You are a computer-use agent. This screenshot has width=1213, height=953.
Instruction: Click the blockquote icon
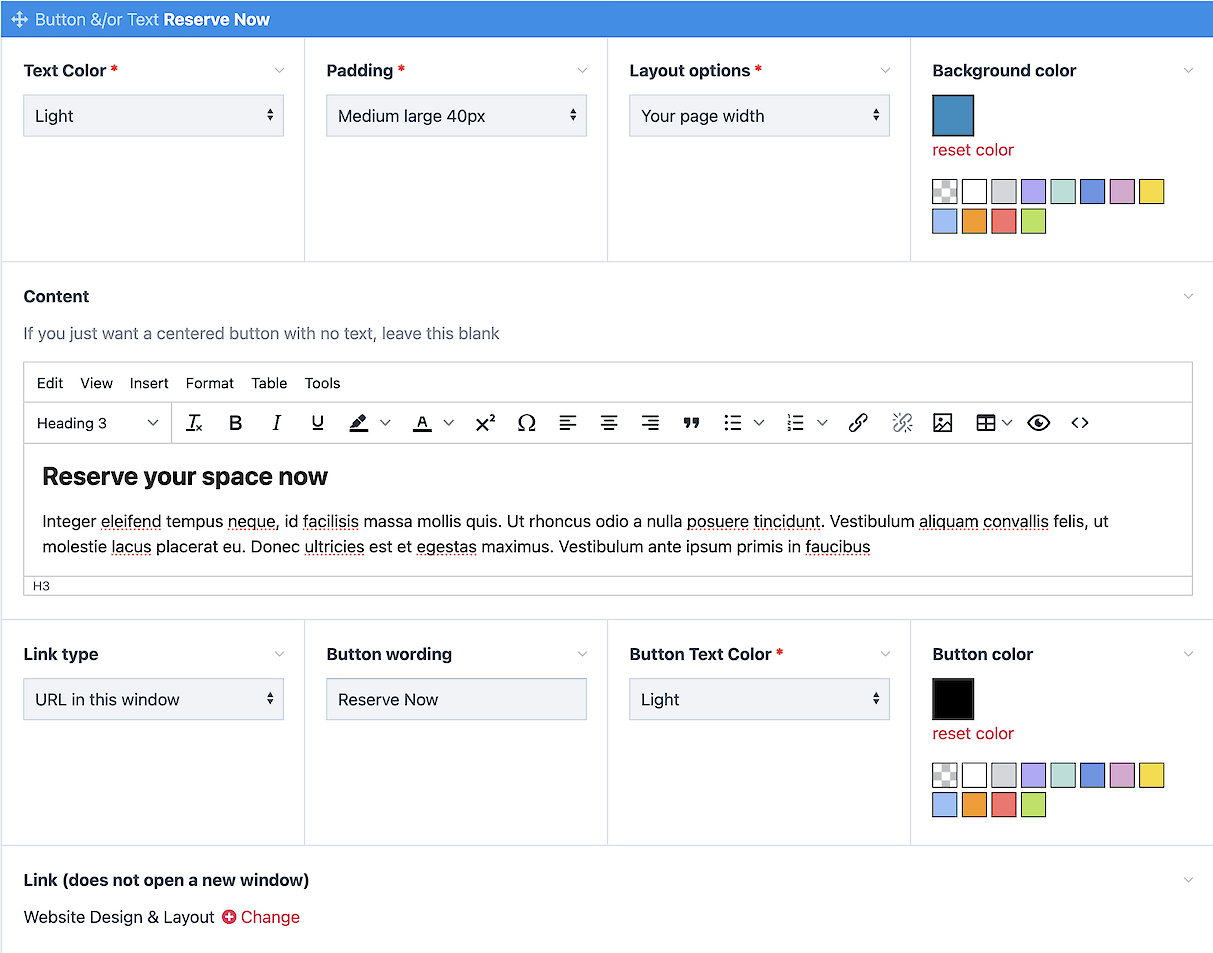pyautogui.click(x=691, y=423)
